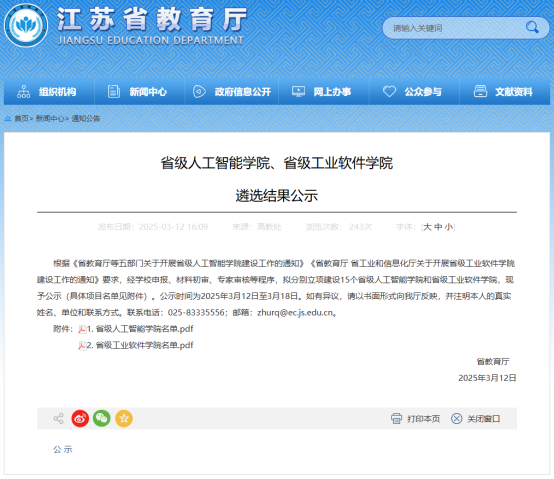554x479 pixels.
Task: Click the yellow star favorites icon
Action: [124, 419]
